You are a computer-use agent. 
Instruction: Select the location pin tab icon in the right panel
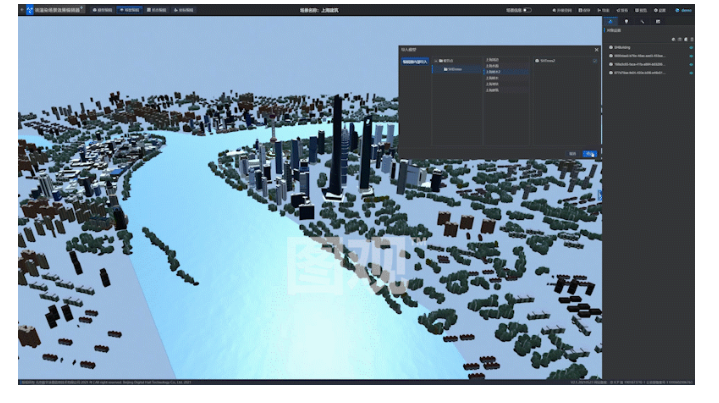(x=626, y=22)
